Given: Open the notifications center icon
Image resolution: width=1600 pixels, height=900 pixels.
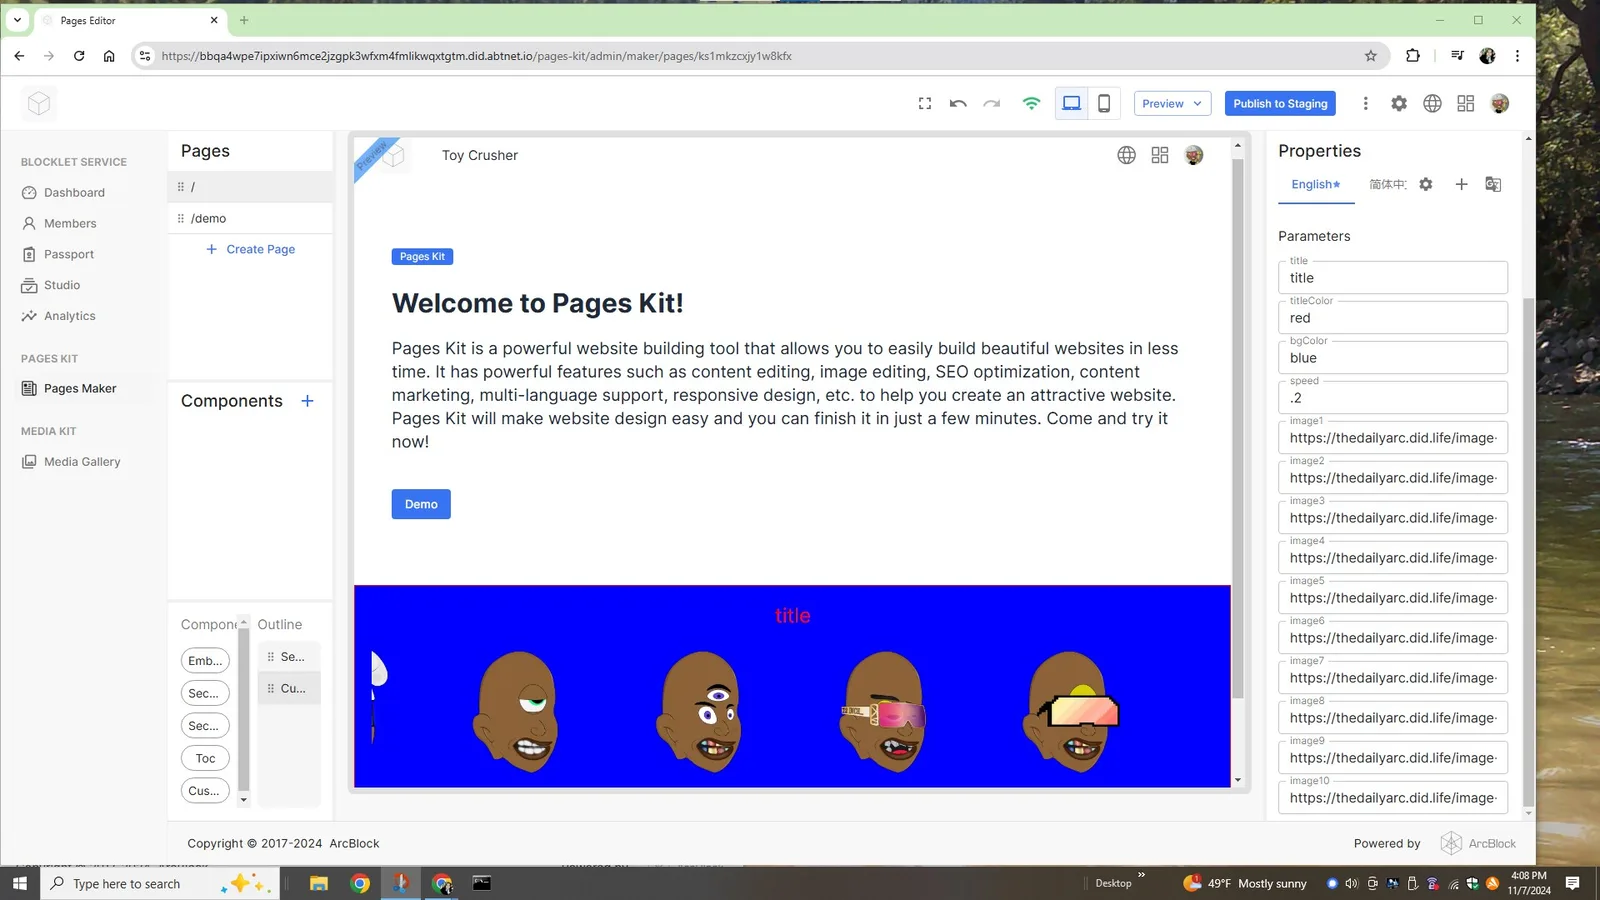Looking at the screenshot, I should tap(1572, 883).
